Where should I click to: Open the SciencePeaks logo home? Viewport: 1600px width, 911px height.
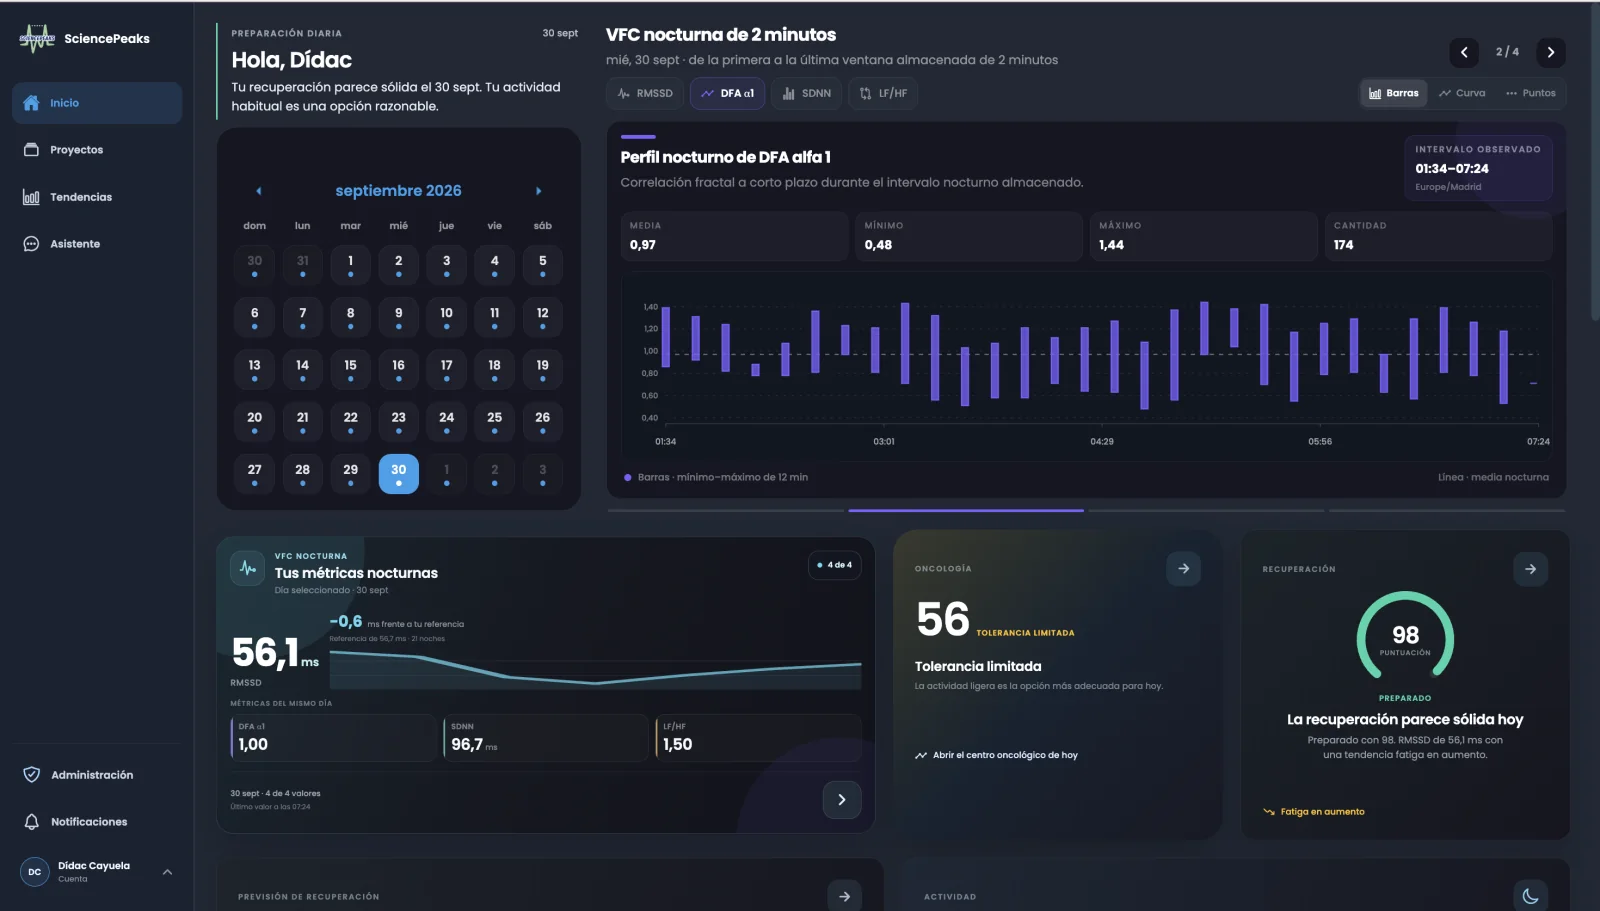84,39
